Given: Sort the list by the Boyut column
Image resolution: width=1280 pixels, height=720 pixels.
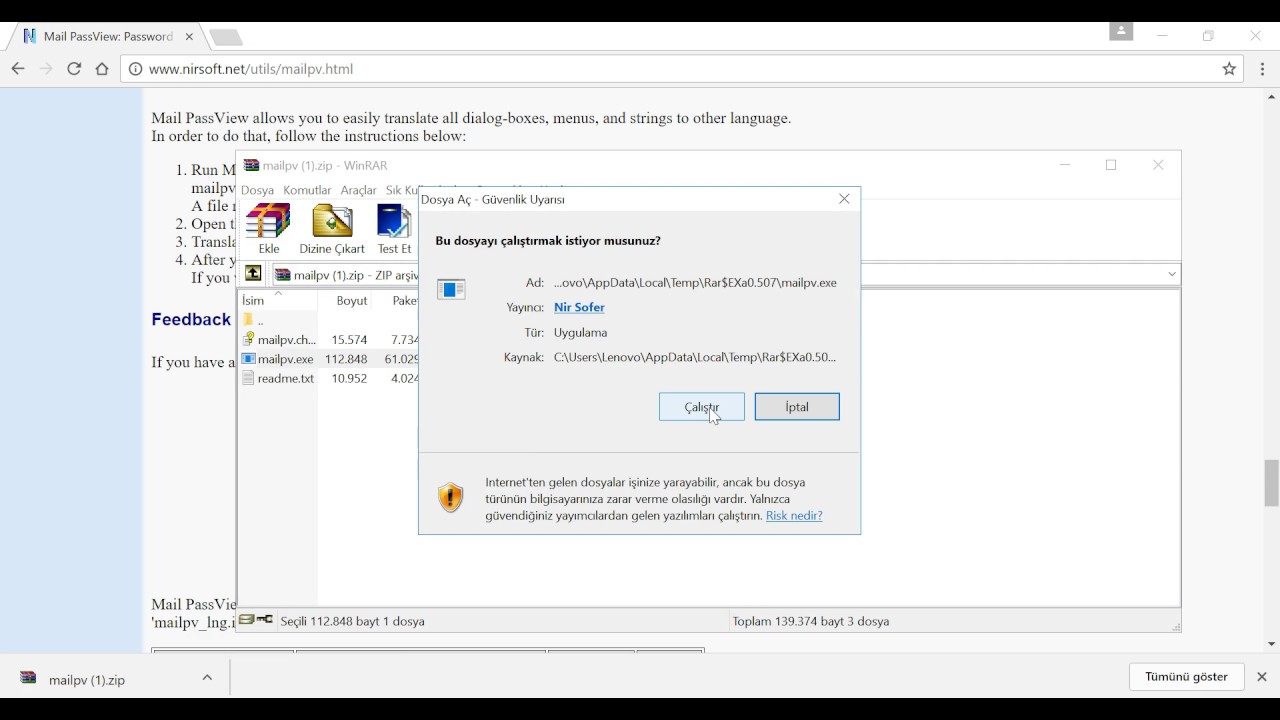Looking at the screenshot, I should pyautogui.click(x=352, y=300).
